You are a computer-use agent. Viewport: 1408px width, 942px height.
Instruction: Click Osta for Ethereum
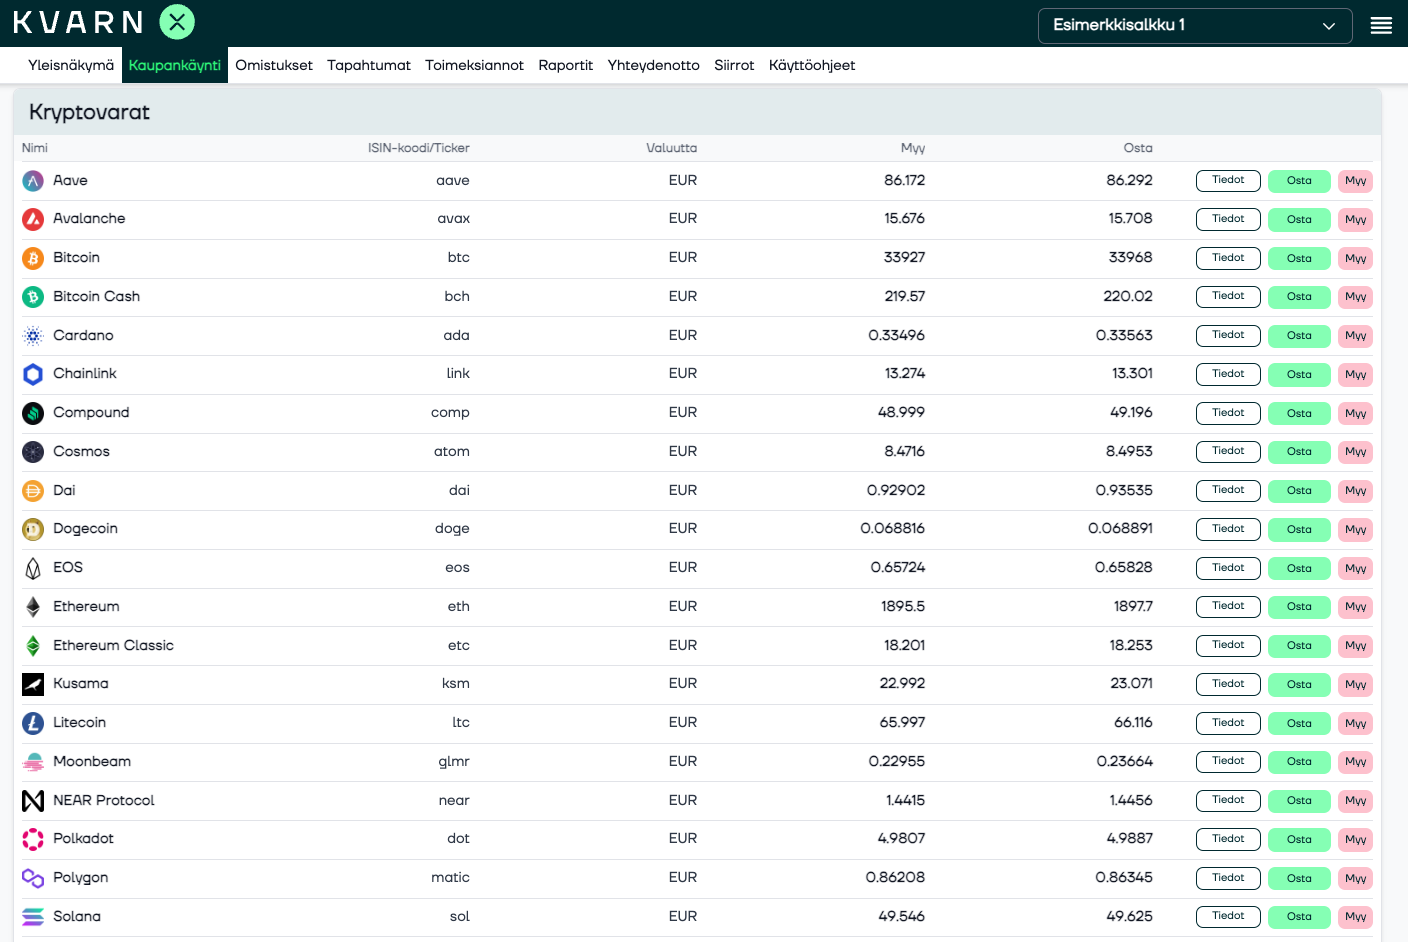tap(1299, 607)
